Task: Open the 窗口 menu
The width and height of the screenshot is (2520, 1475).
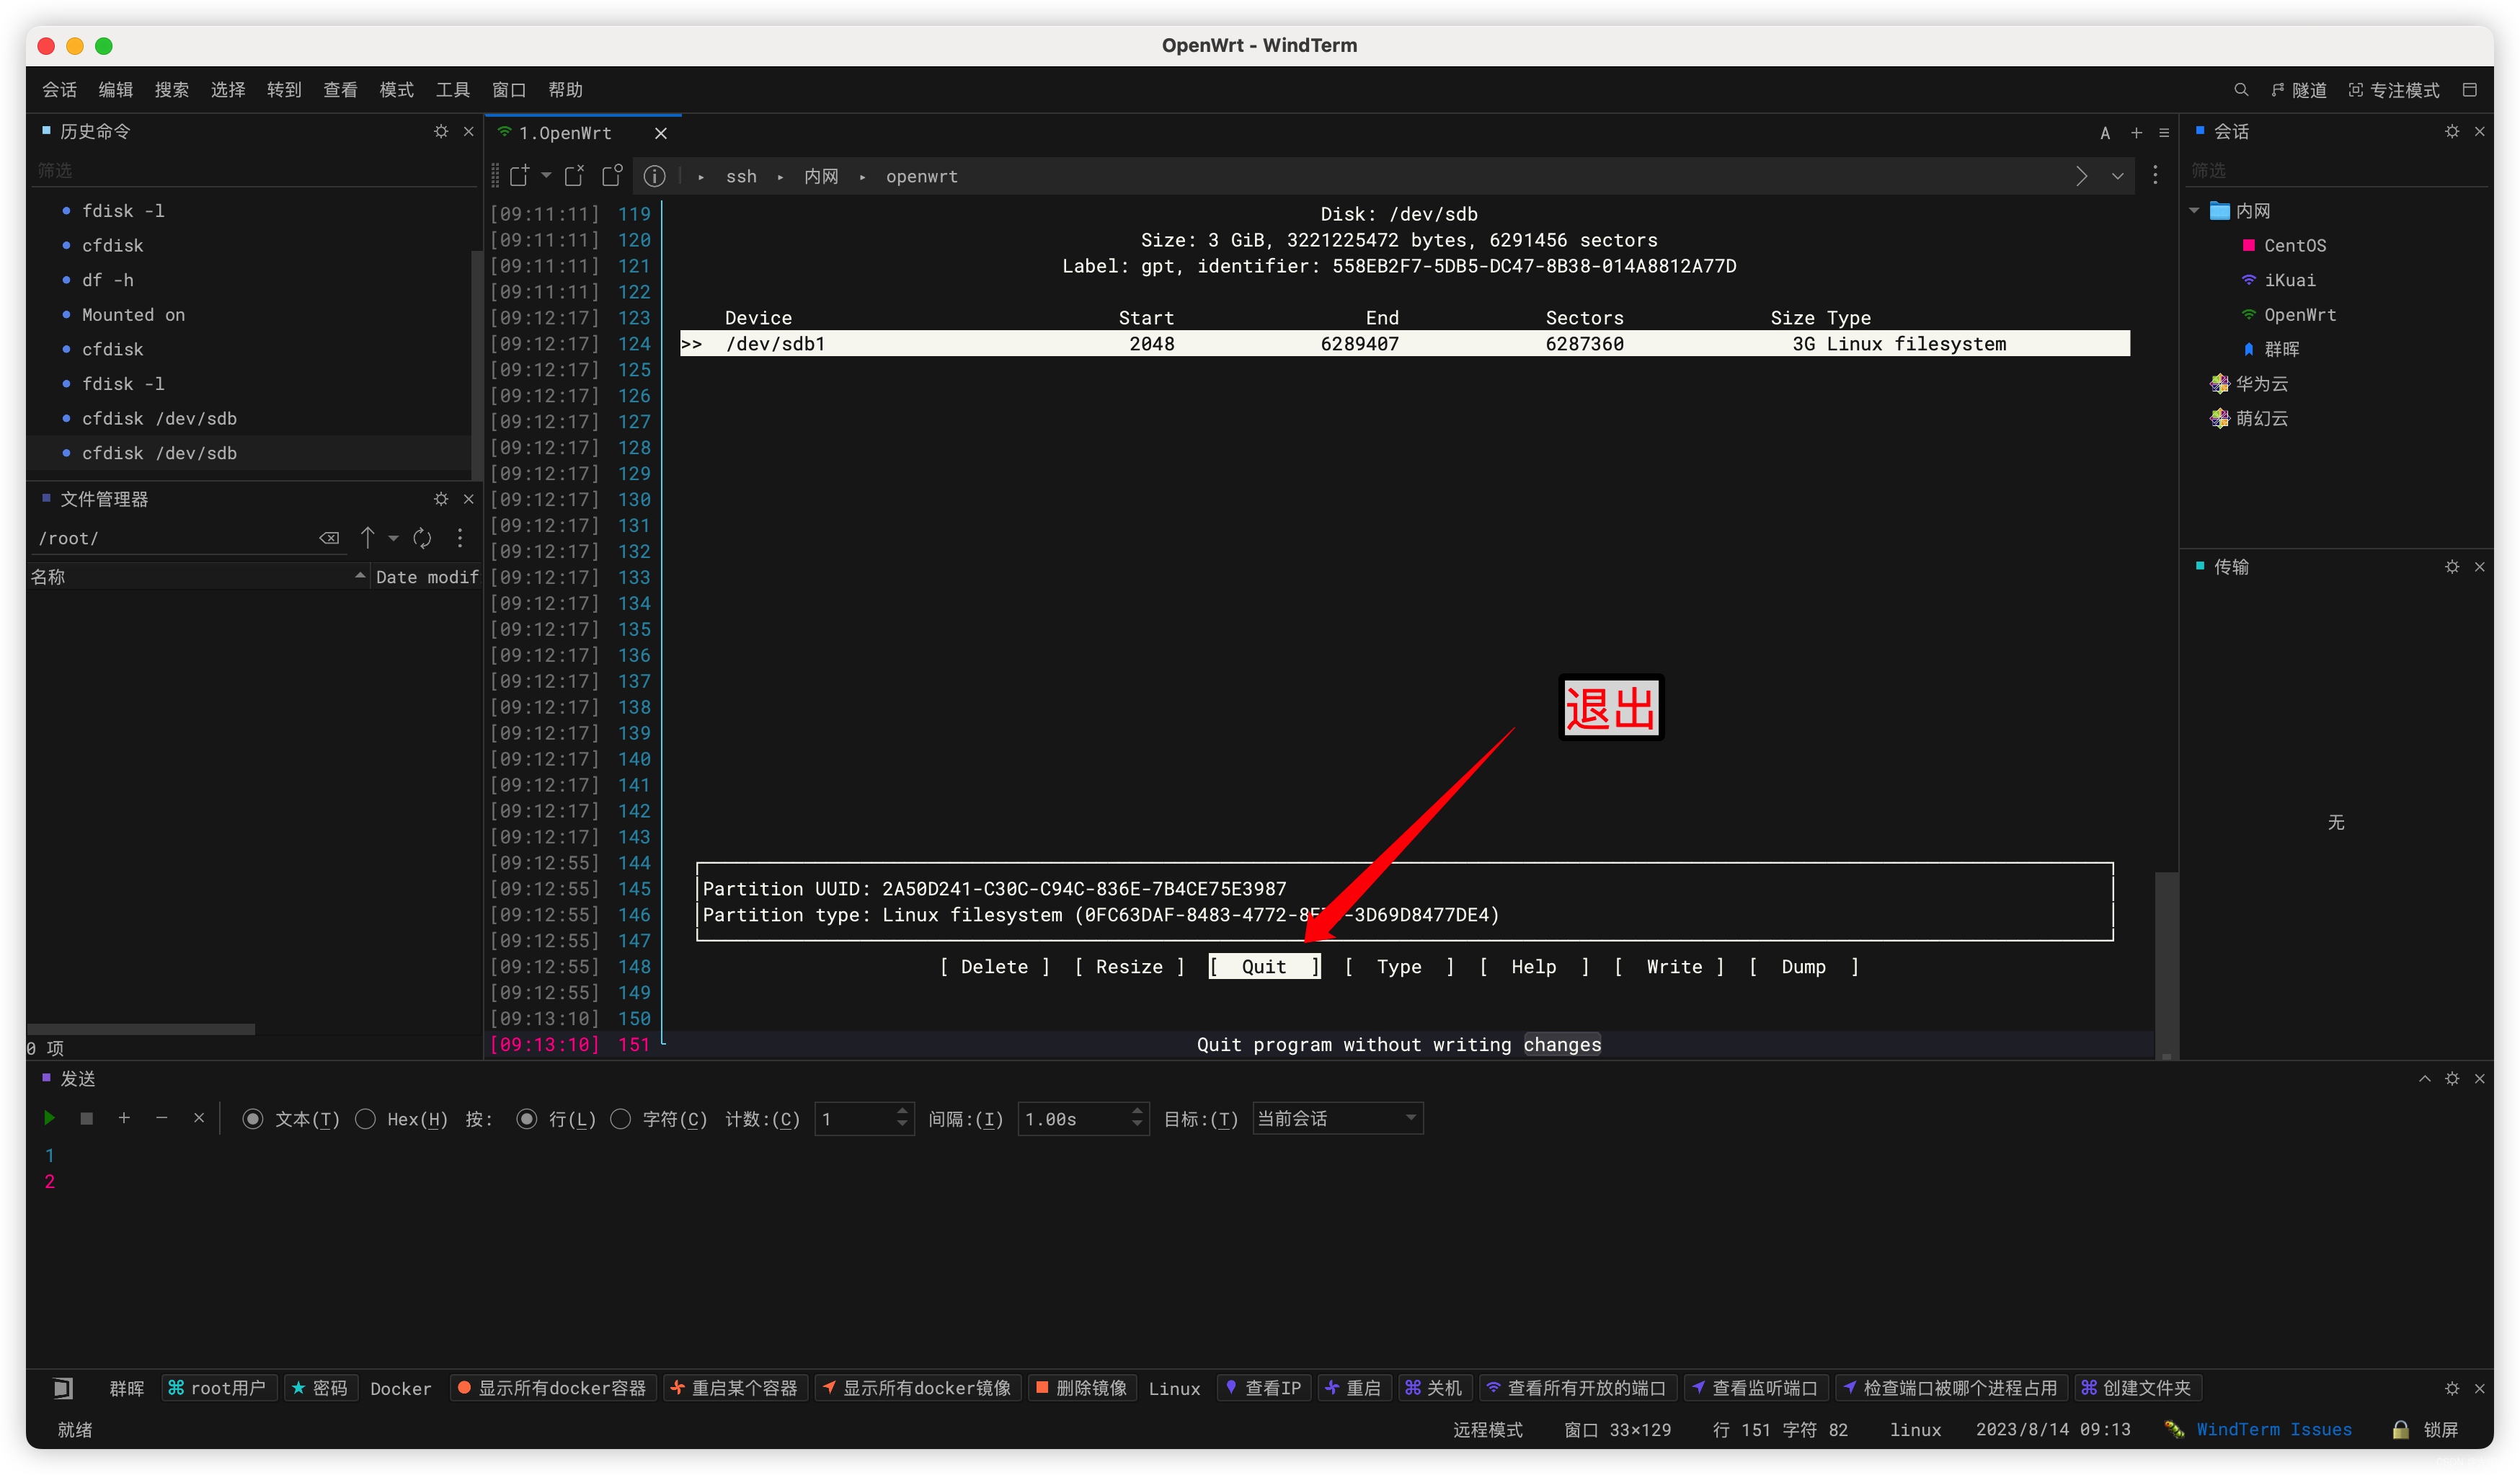Action: pyautogui.click(x=509, y=90)
